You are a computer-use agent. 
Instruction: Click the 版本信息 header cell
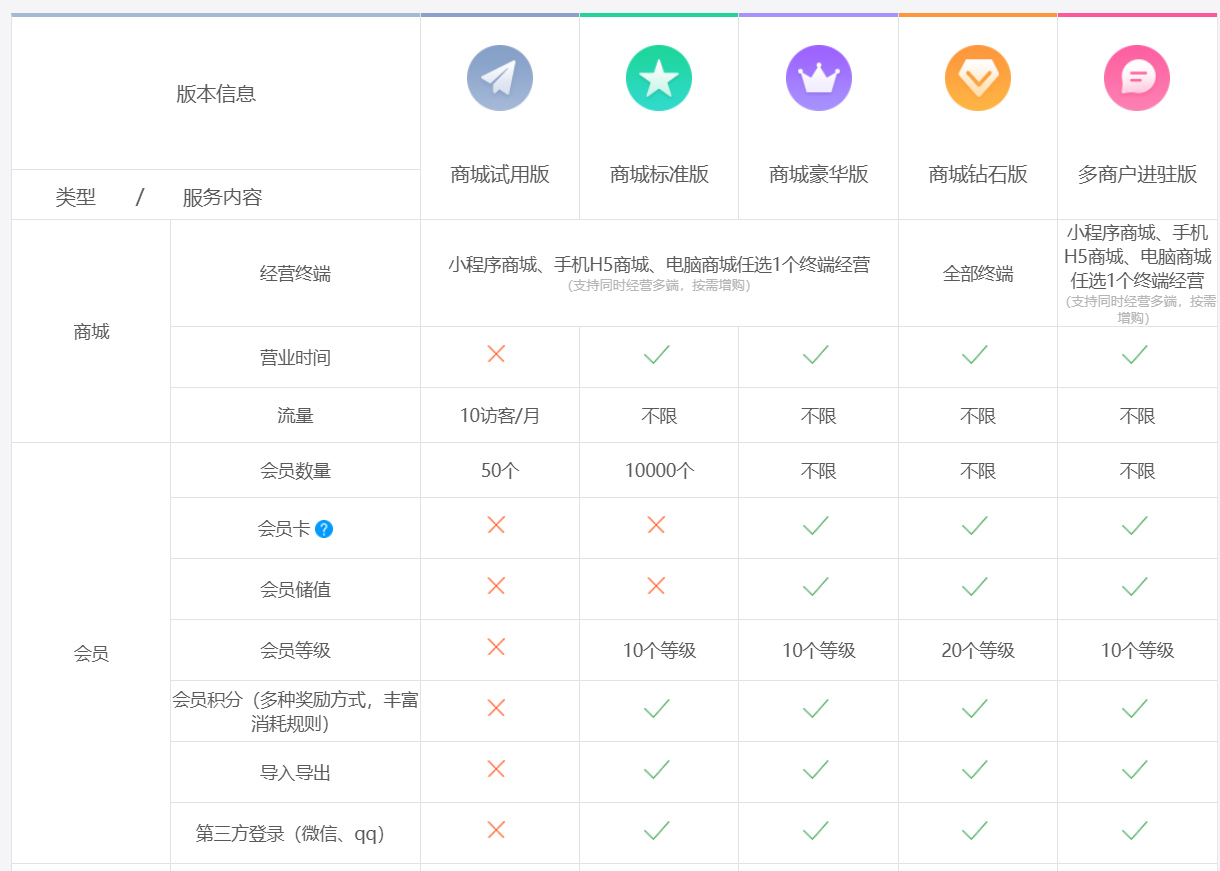(216, 94)
